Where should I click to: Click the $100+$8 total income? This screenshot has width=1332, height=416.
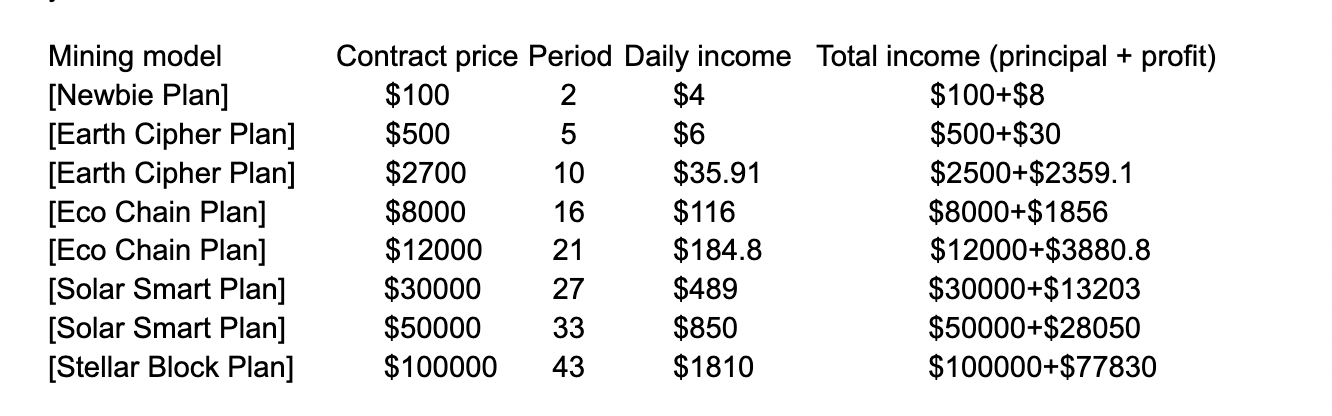pyautogui.click(x=987, y=96)
